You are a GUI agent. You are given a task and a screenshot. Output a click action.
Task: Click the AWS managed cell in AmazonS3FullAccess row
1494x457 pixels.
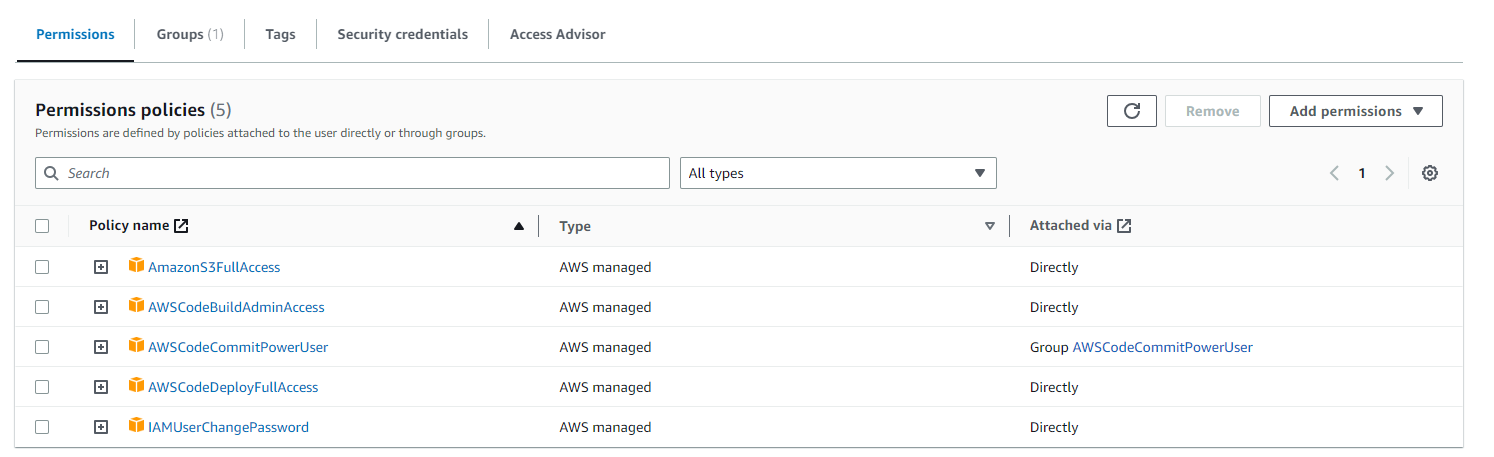click(x=605, y=267)
